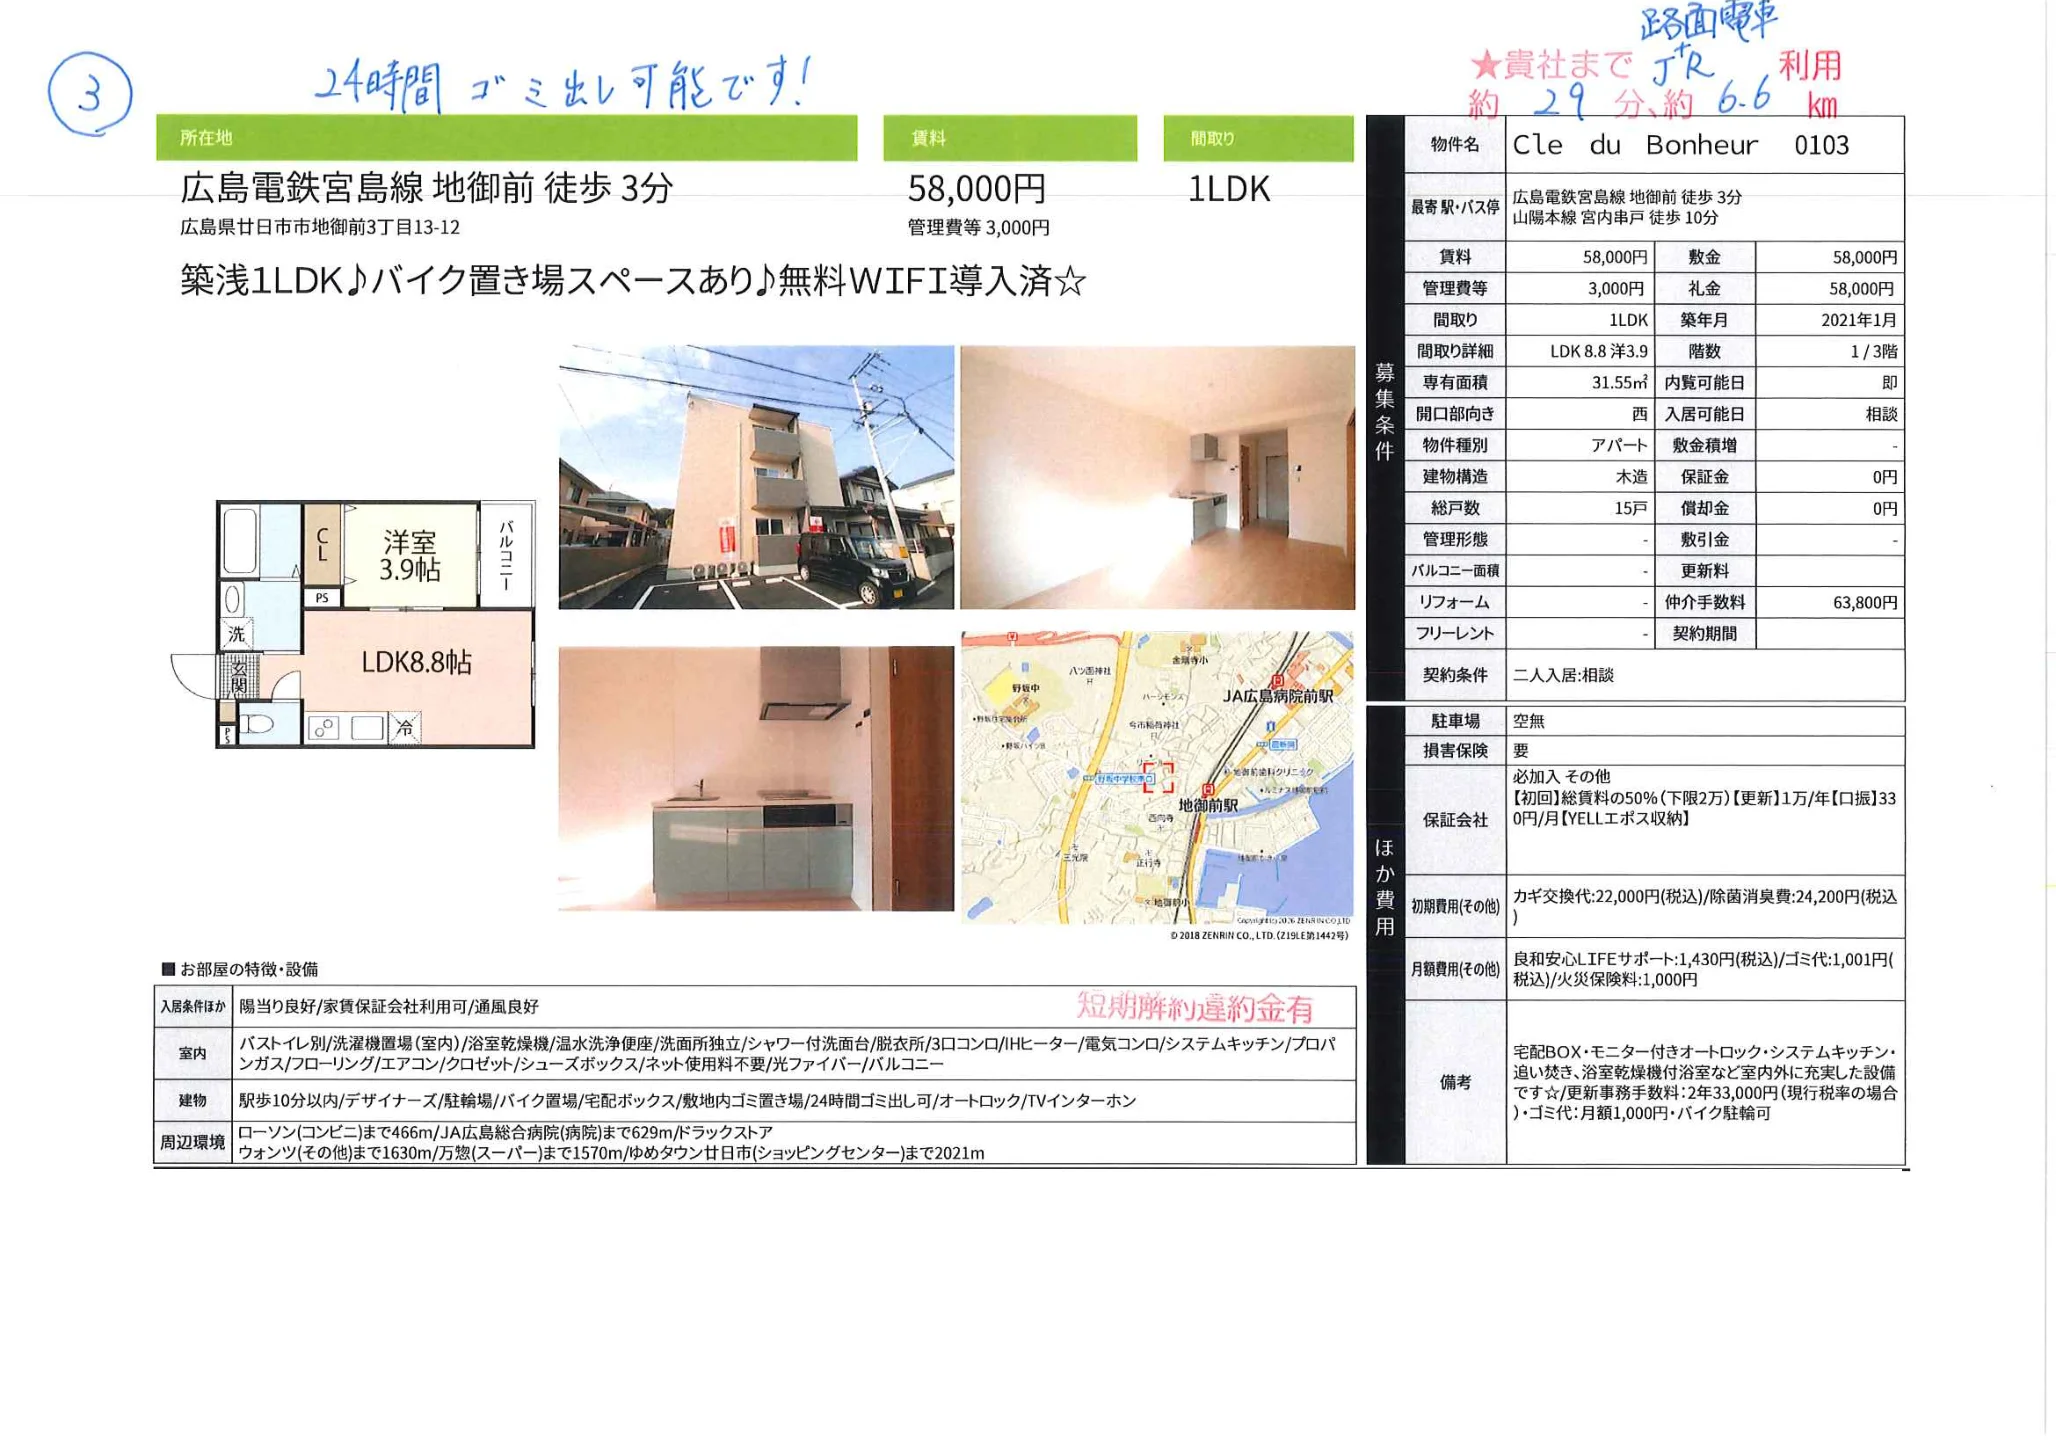Click the 仲介手数料 63,800円 cell
This screenshot has width=2056, height=1454.
(1829, 602)
